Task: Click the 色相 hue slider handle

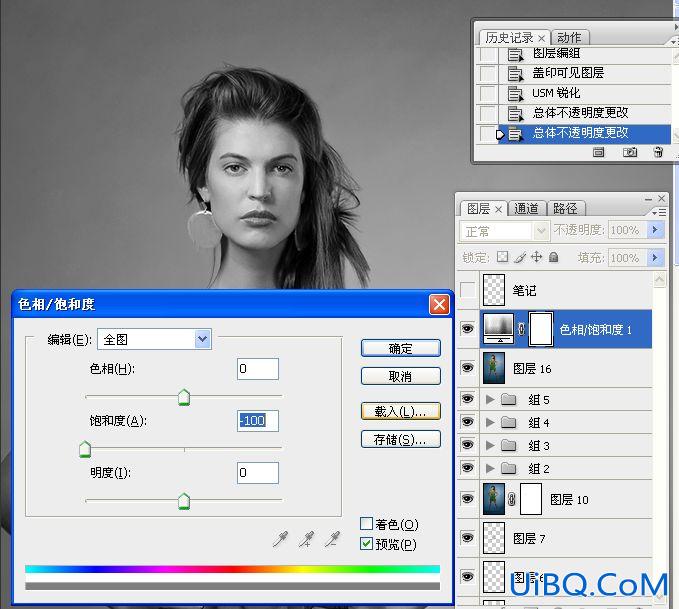Action: pyautogui.click(x=184, y=397)
